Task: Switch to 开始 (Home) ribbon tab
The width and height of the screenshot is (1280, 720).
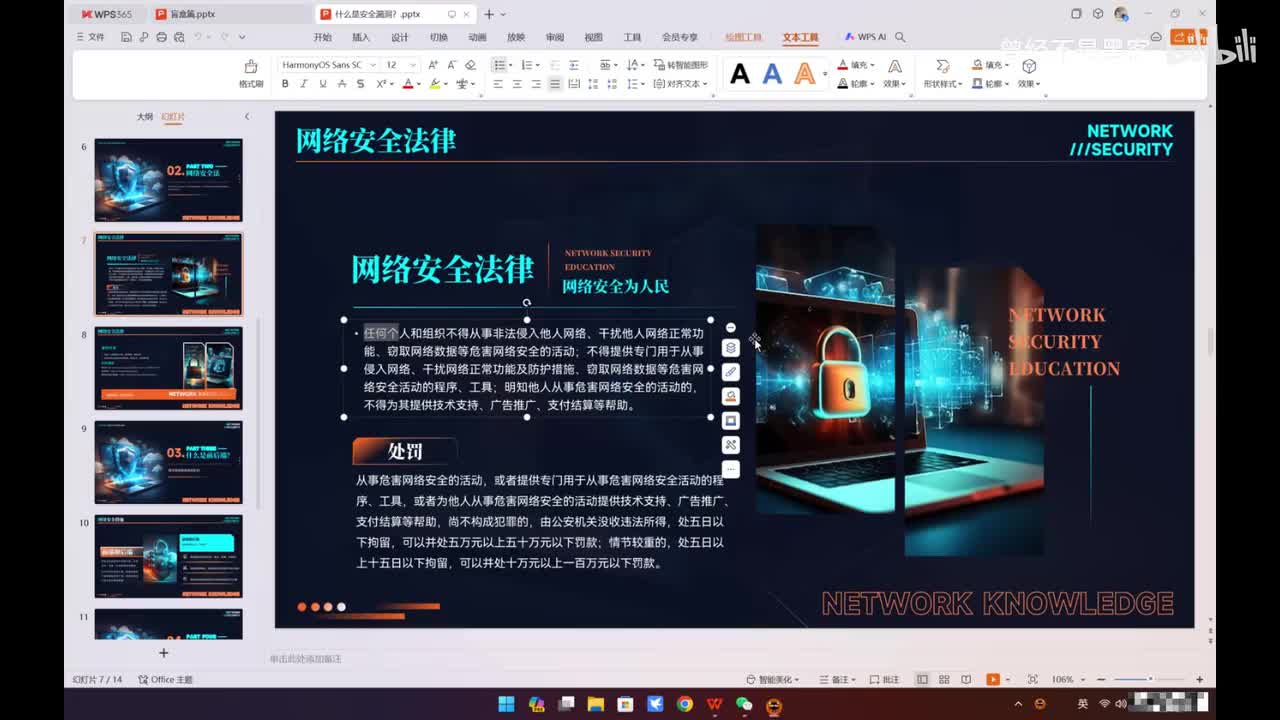Action: (322, 37)
